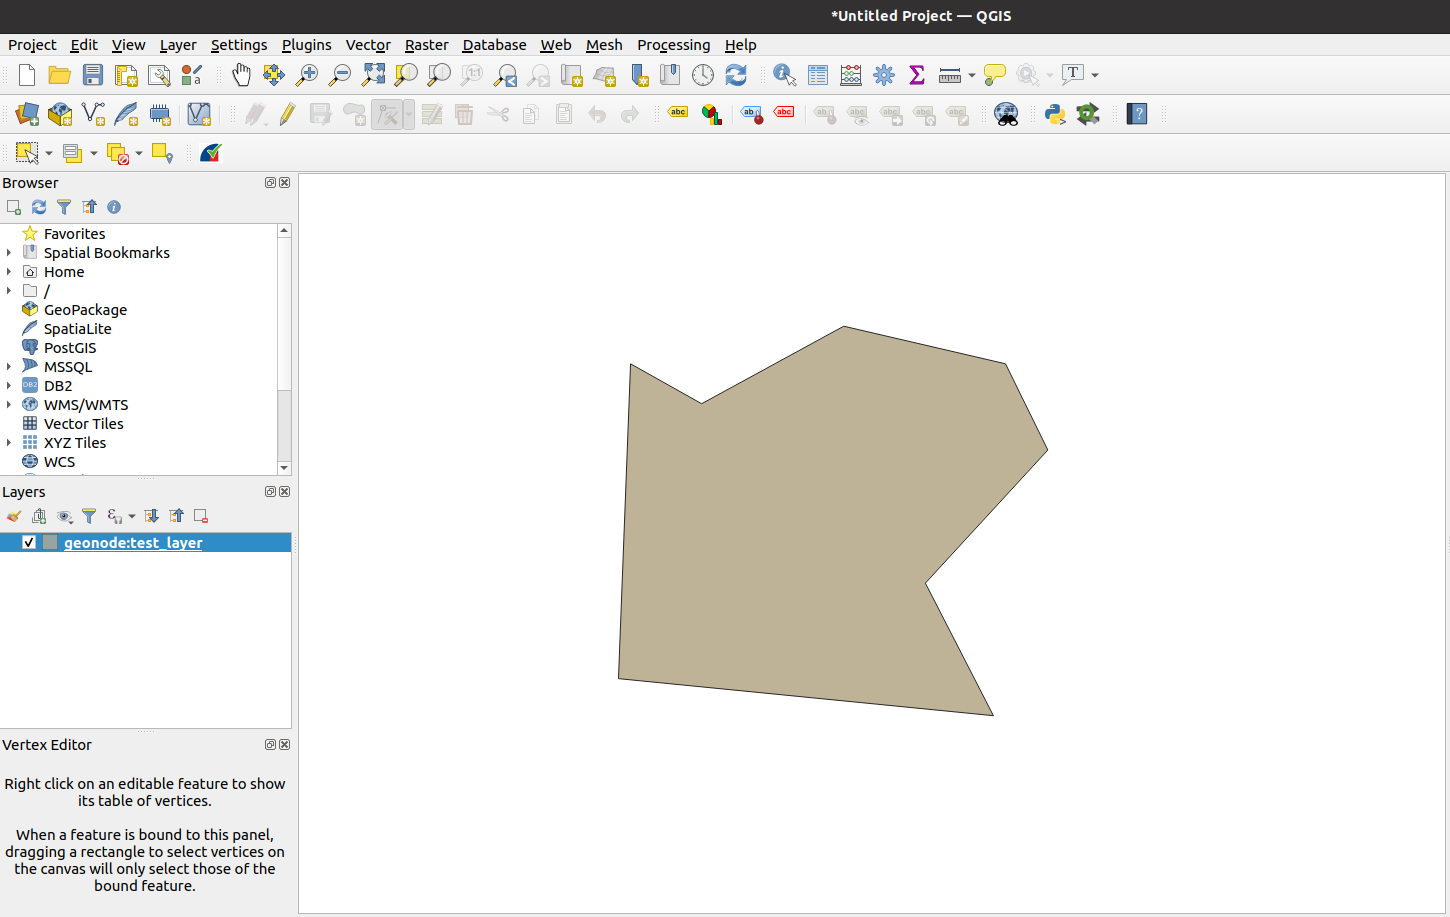
Task: Open the Field Calculator
Action: 851,75
